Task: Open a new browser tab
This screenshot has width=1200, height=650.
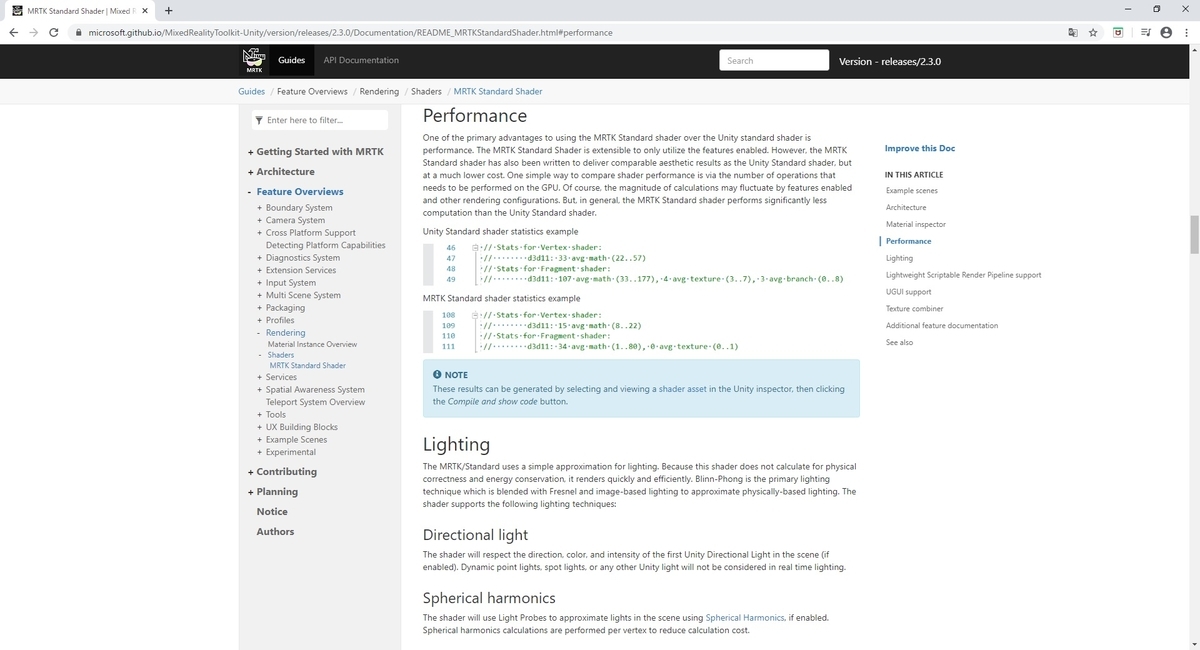Action: 168,10
